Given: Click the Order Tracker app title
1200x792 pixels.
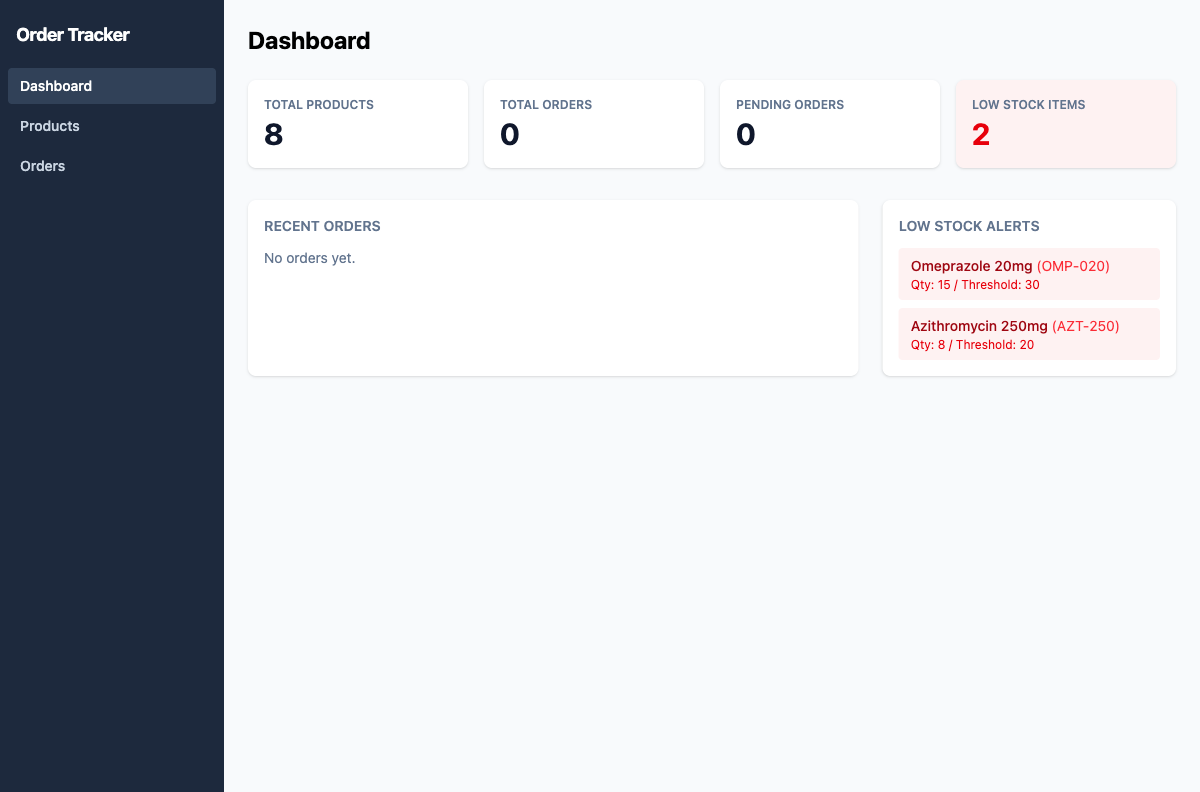Looking at the screenshot, I should click(73, 34).
